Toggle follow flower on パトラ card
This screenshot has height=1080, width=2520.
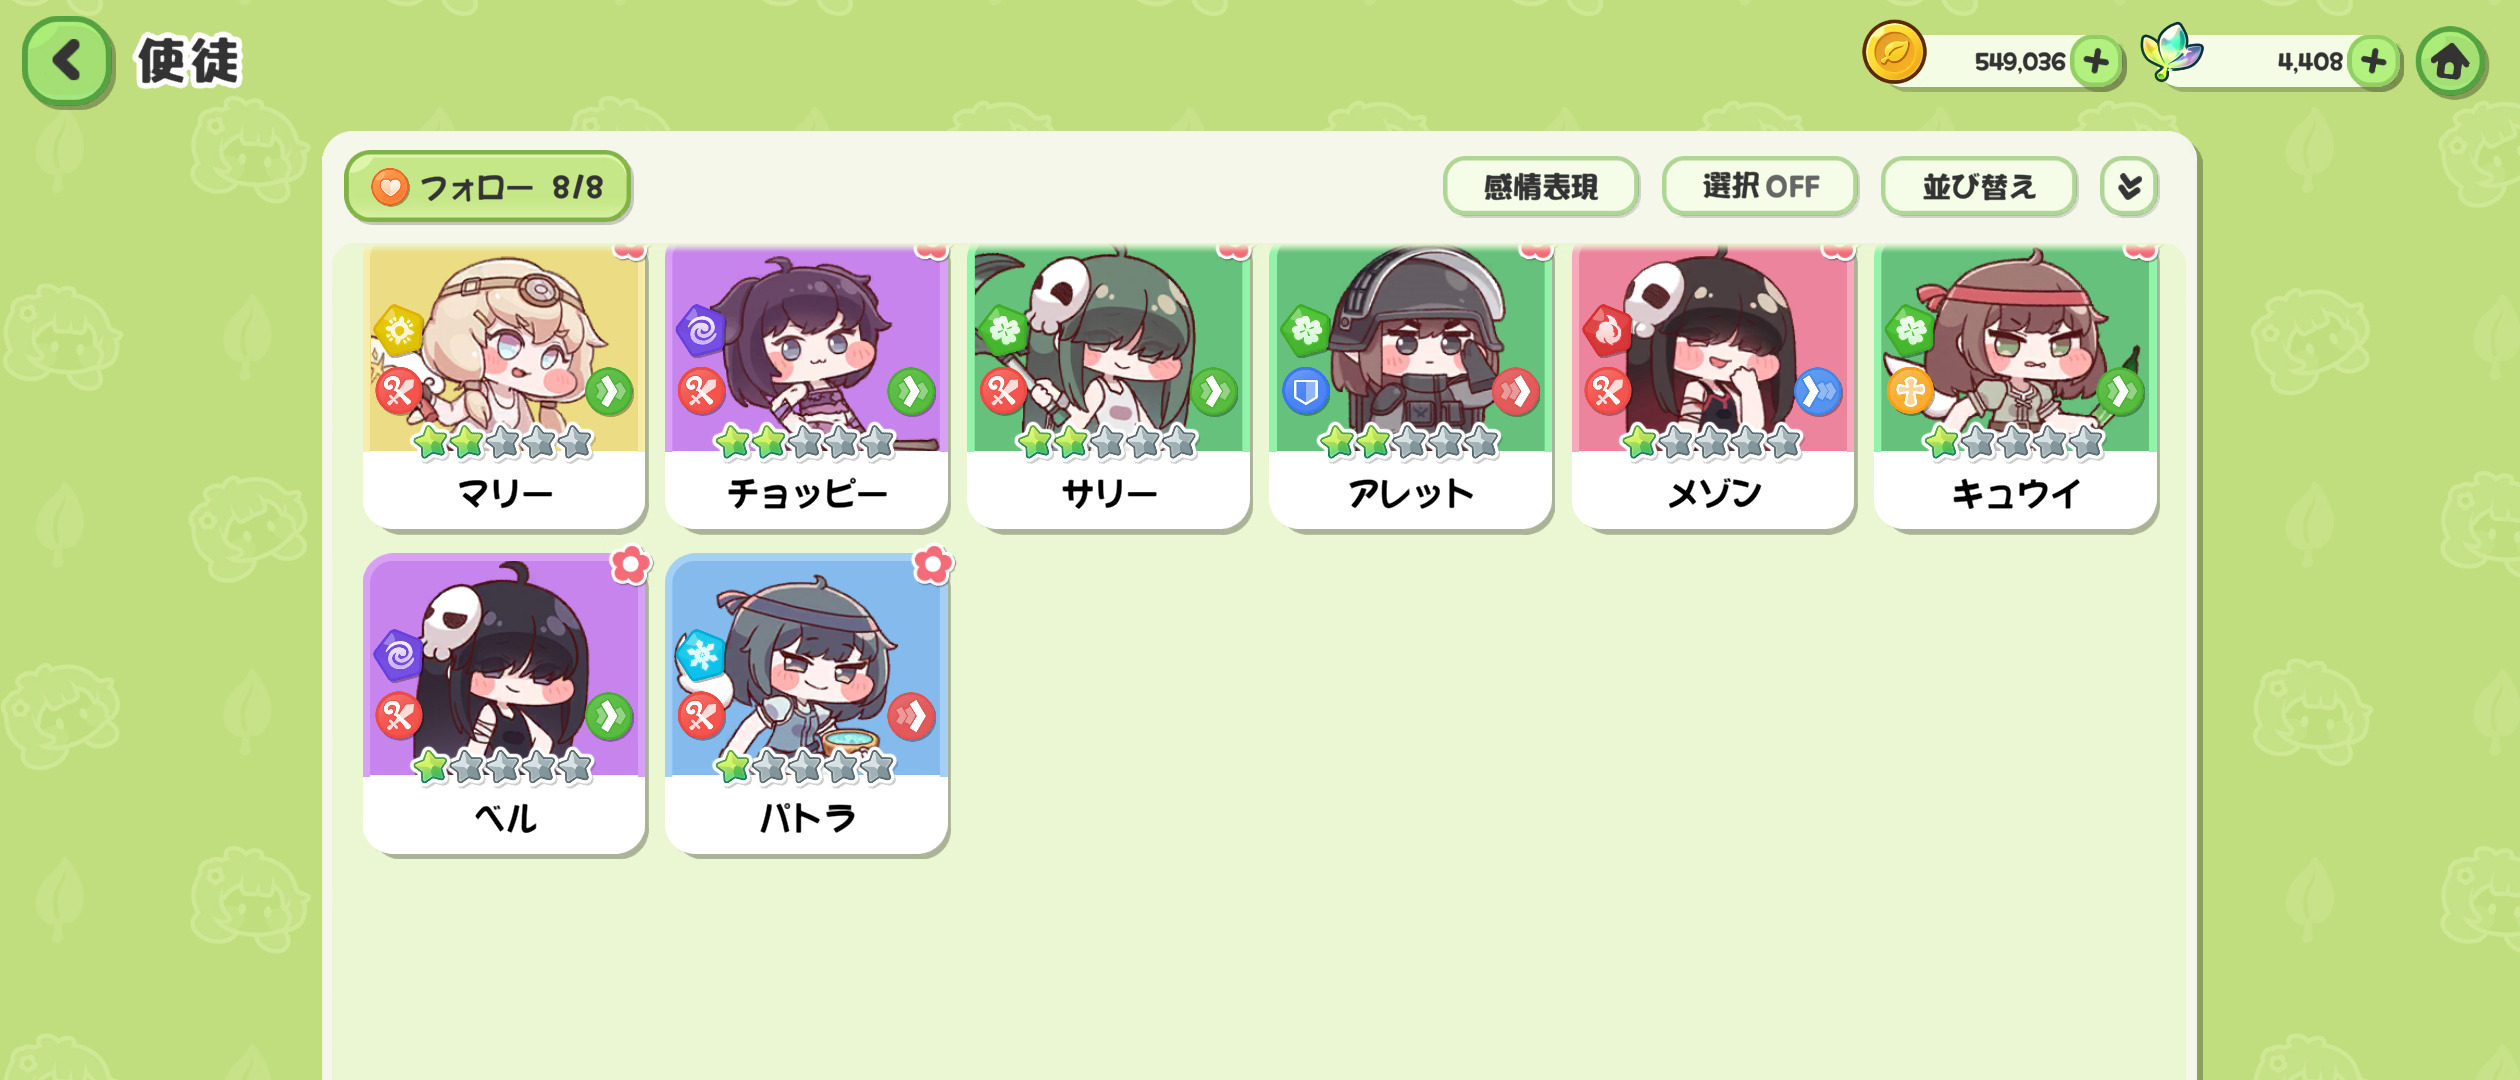pyautogui.click(x=933, y=566)
